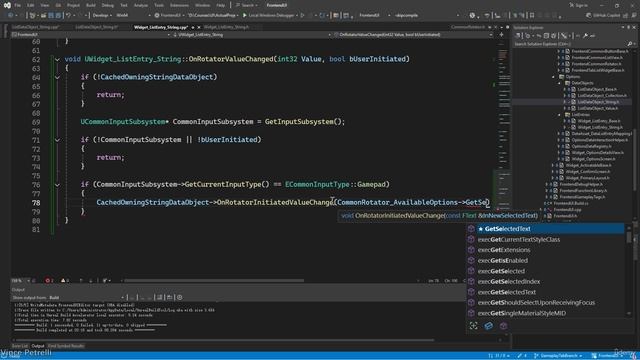The image size is (640, 360).
Task: Click Sign in link
Action: pyautogui.click(x=579, y=5)
